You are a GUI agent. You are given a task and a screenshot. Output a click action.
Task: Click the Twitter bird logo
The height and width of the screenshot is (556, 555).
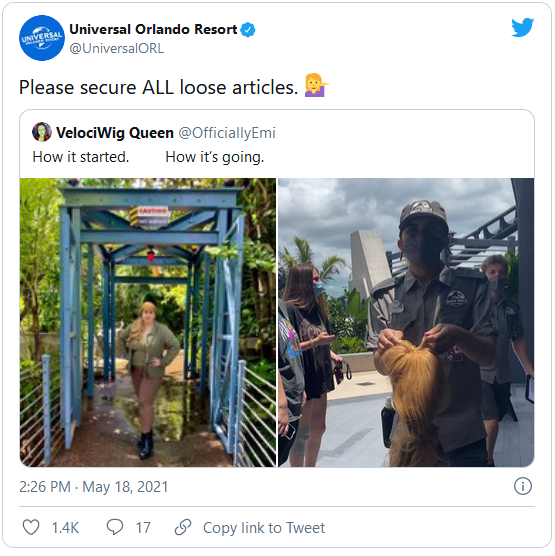pos(522,27)
